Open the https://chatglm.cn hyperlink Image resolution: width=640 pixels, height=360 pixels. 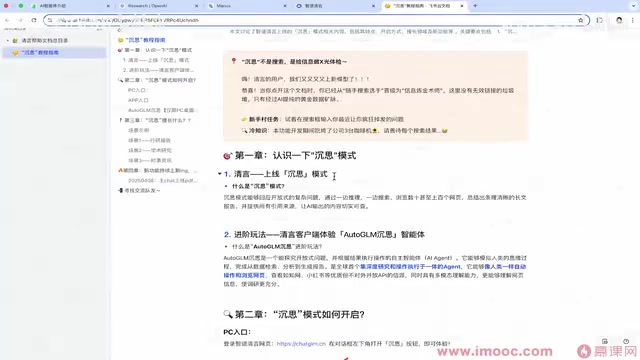point(301,344)
